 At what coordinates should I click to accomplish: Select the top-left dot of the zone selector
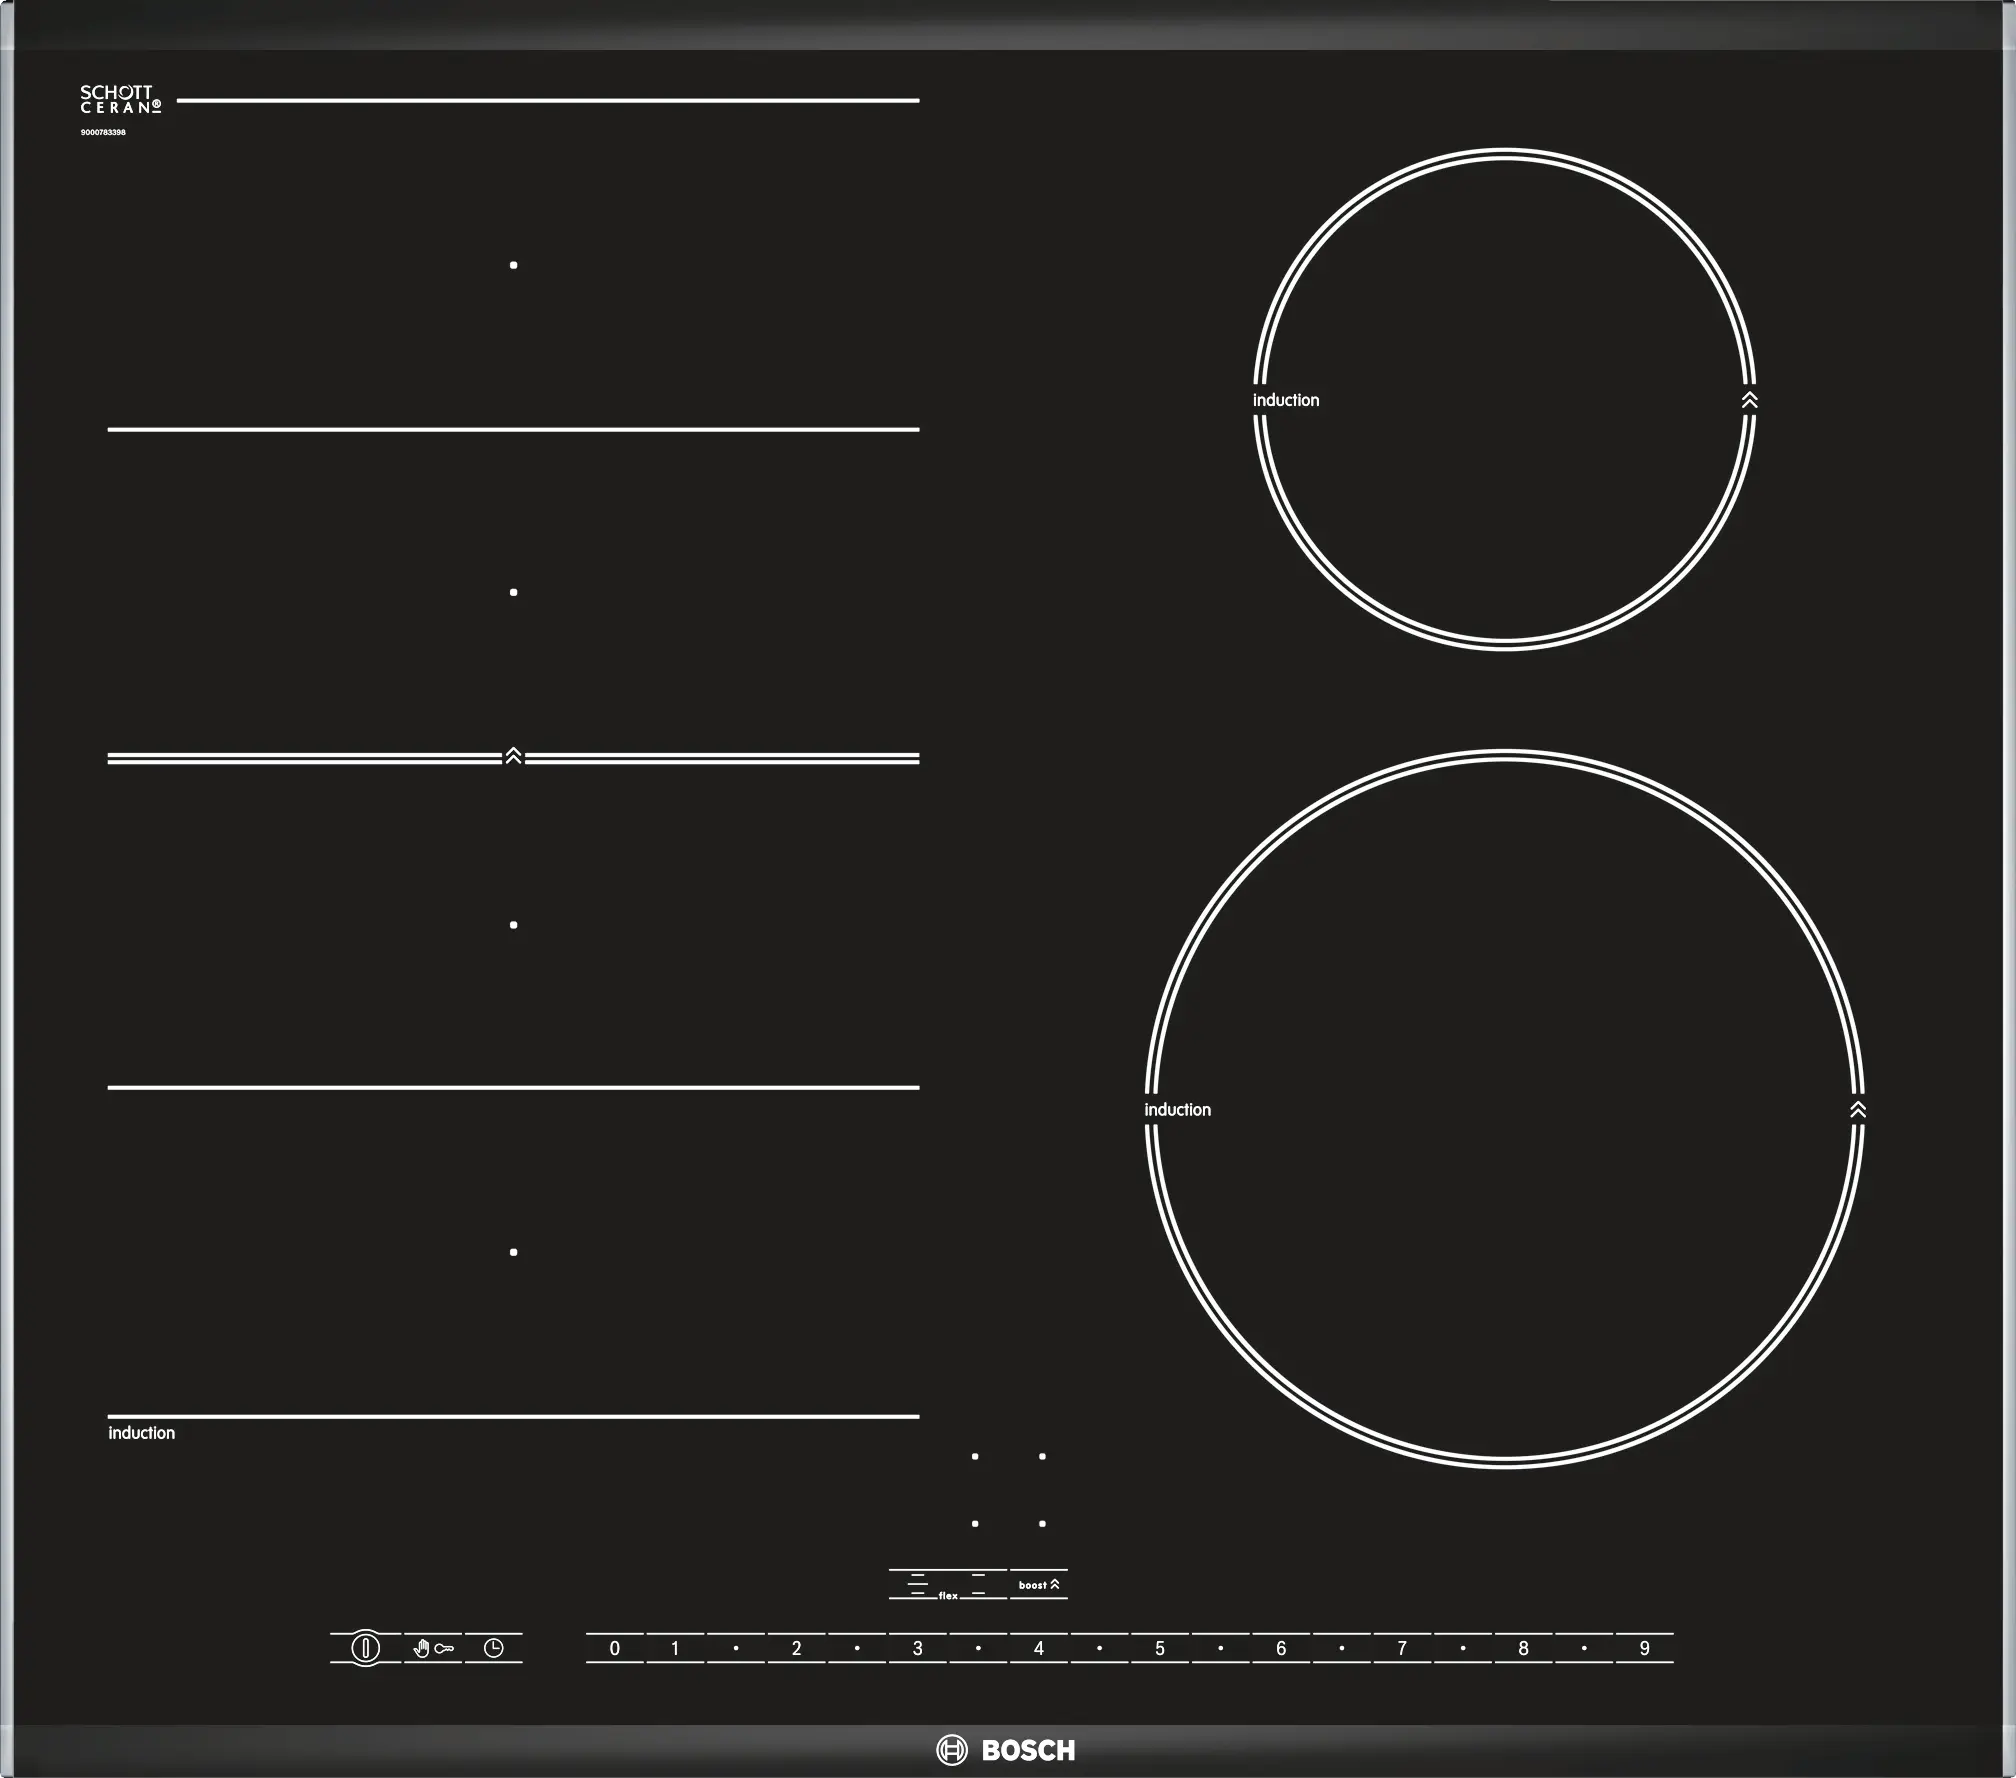pos(975,1457)
